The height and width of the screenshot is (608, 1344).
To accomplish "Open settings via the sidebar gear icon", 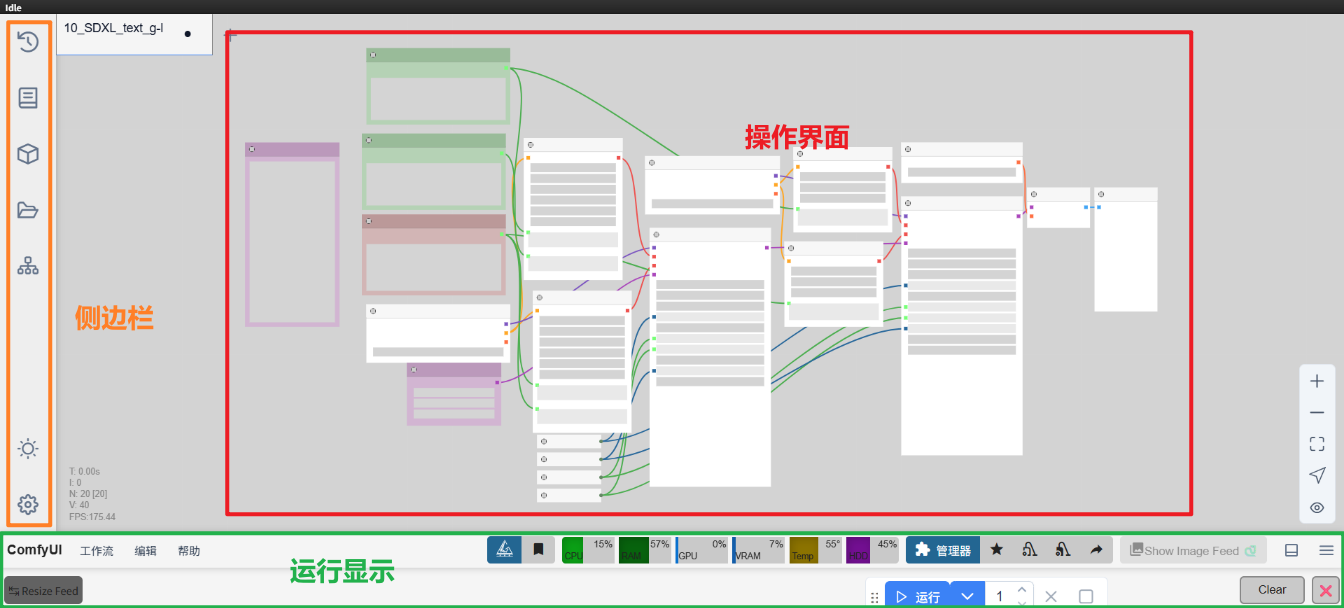I will click(28, 504).
